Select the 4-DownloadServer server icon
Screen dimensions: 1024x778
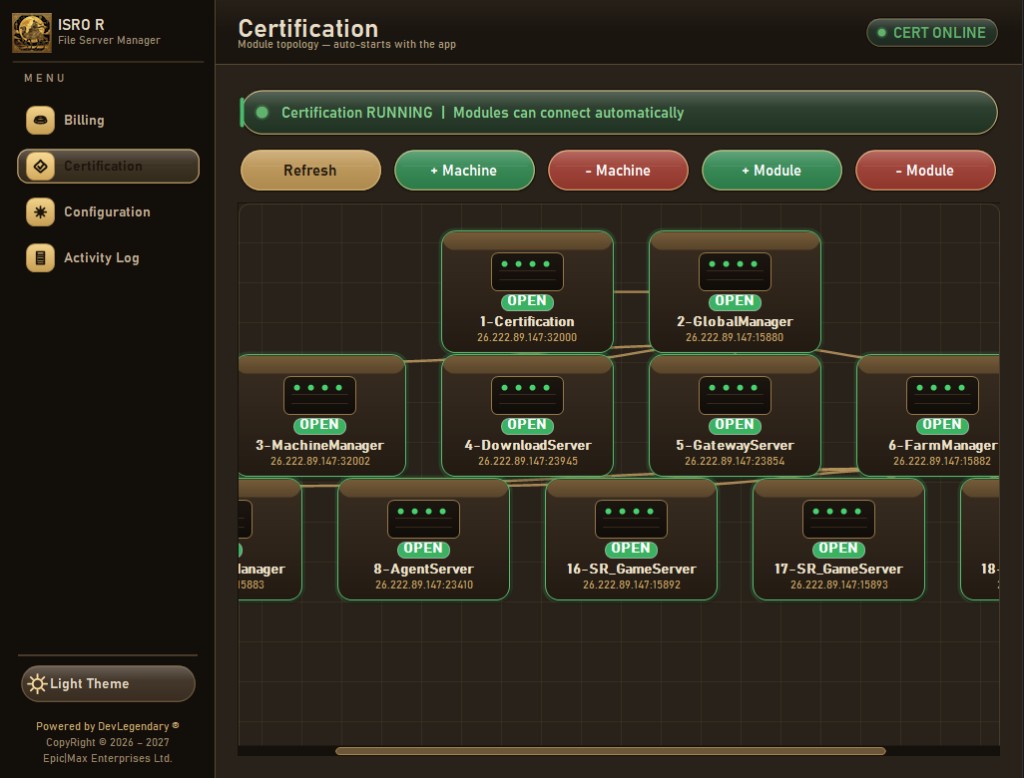coord(527,395)
